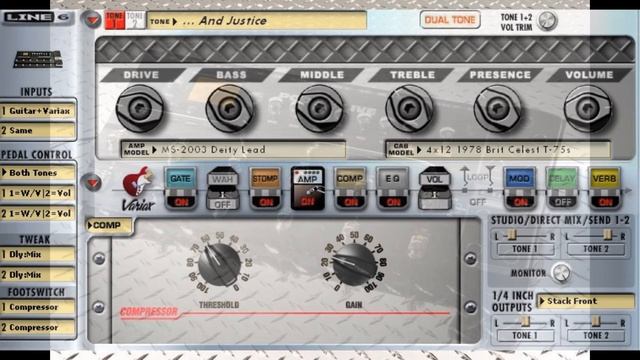The image size is (640, 360).
Task: Open second pedal 1=W/V|2=Vol setting
Action: point(38,213)
